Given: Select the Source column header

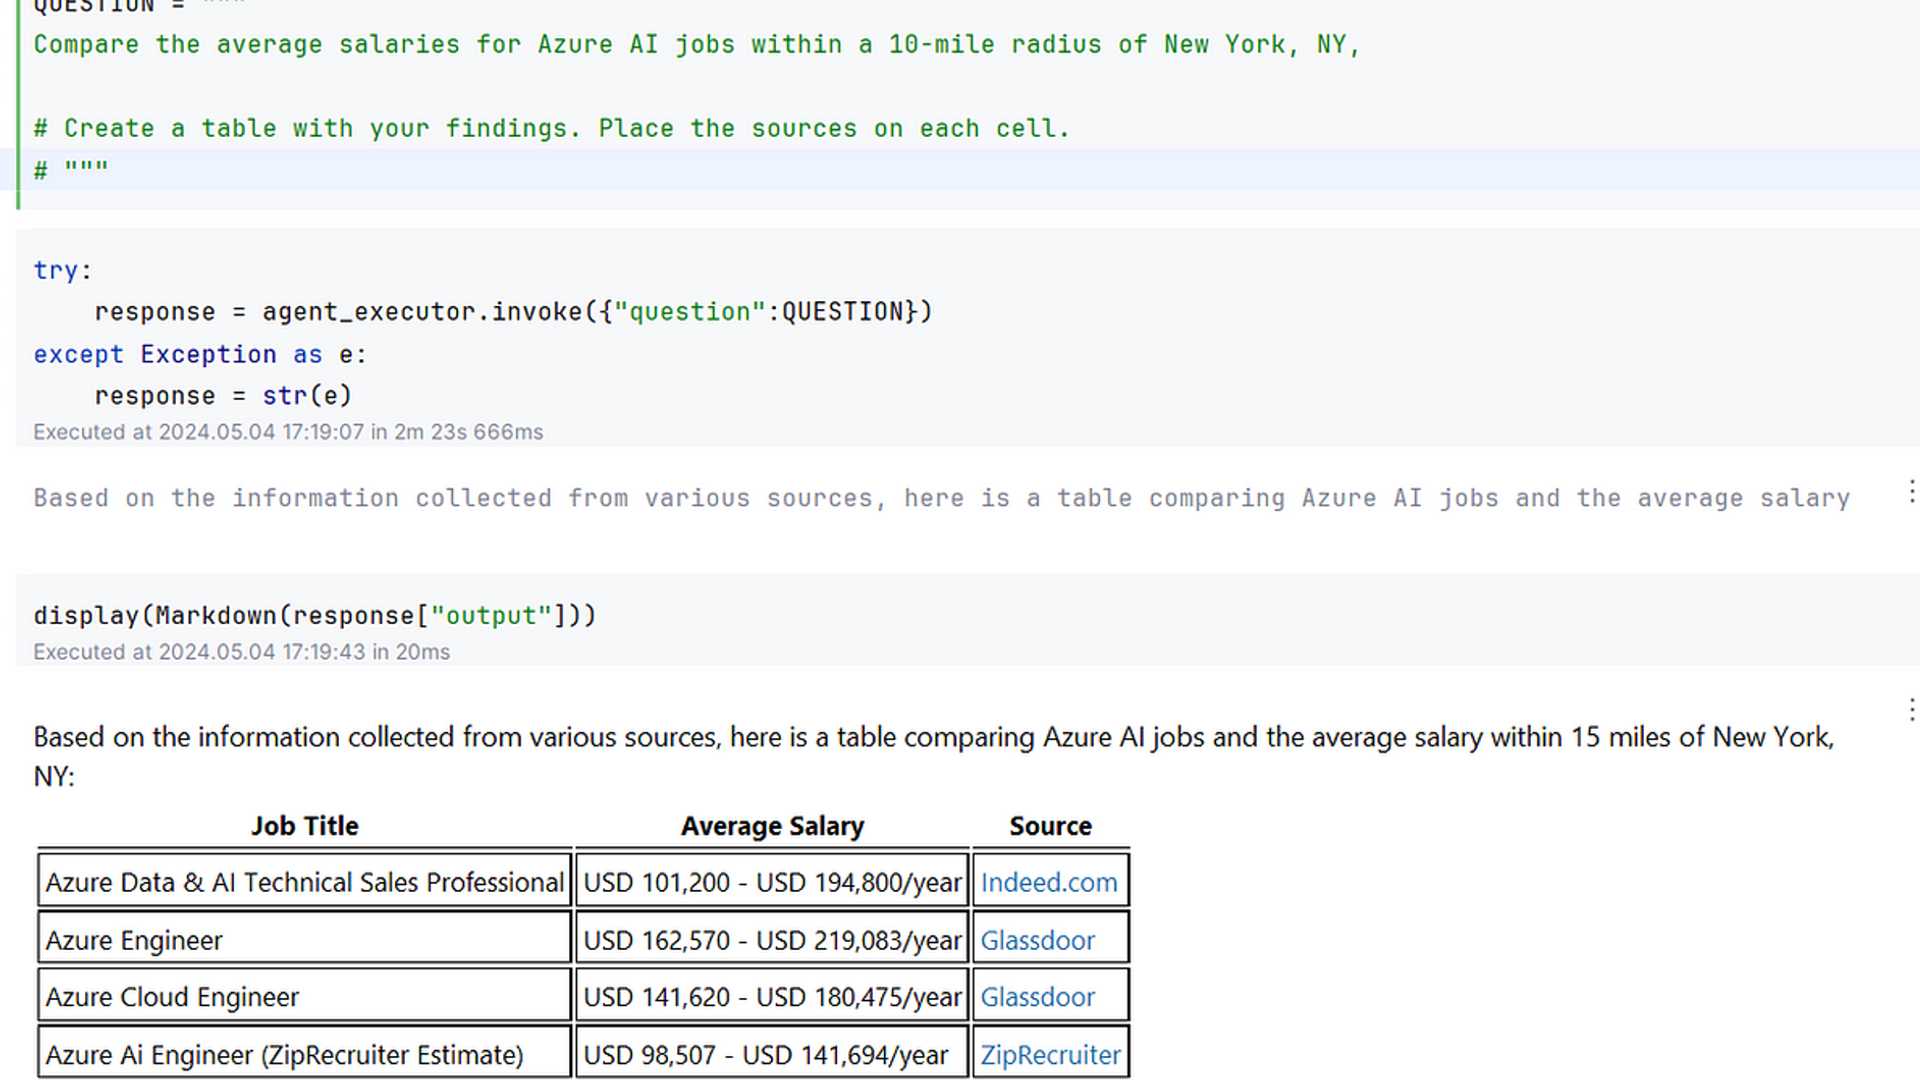Looking at the screenshot, I should coord(1050,826).
